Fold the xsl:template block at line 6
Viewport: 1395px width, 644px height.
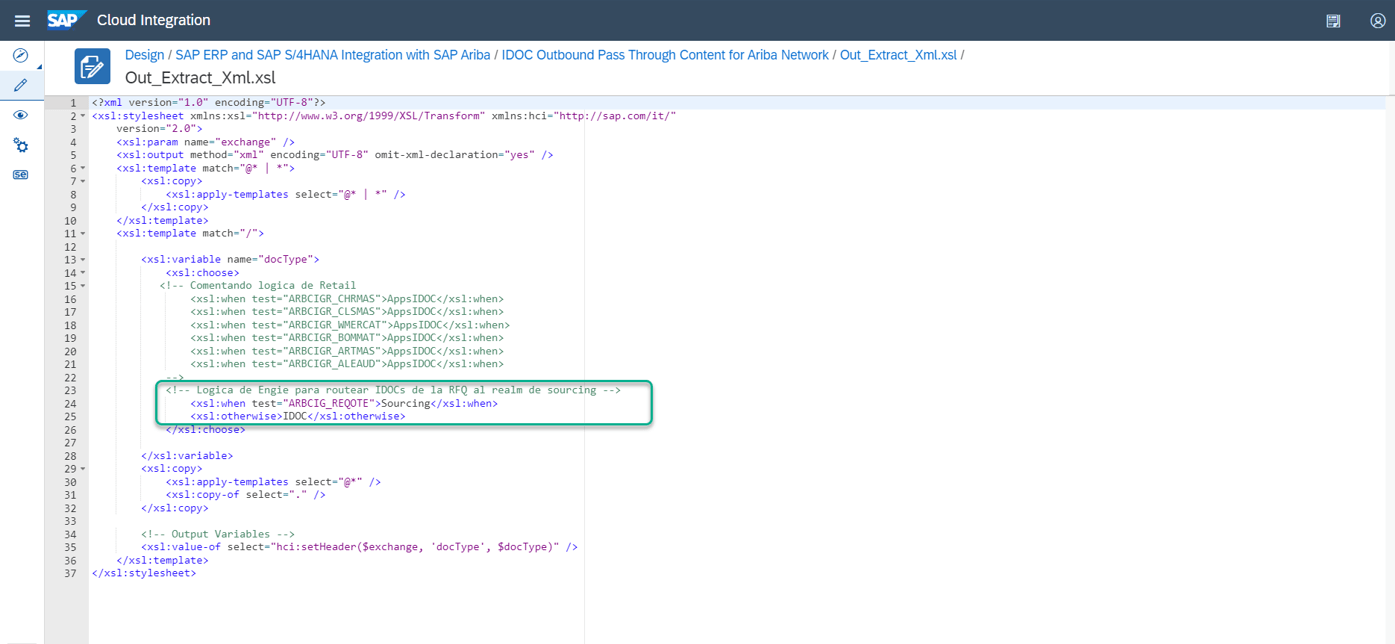[x=83, y=168]
